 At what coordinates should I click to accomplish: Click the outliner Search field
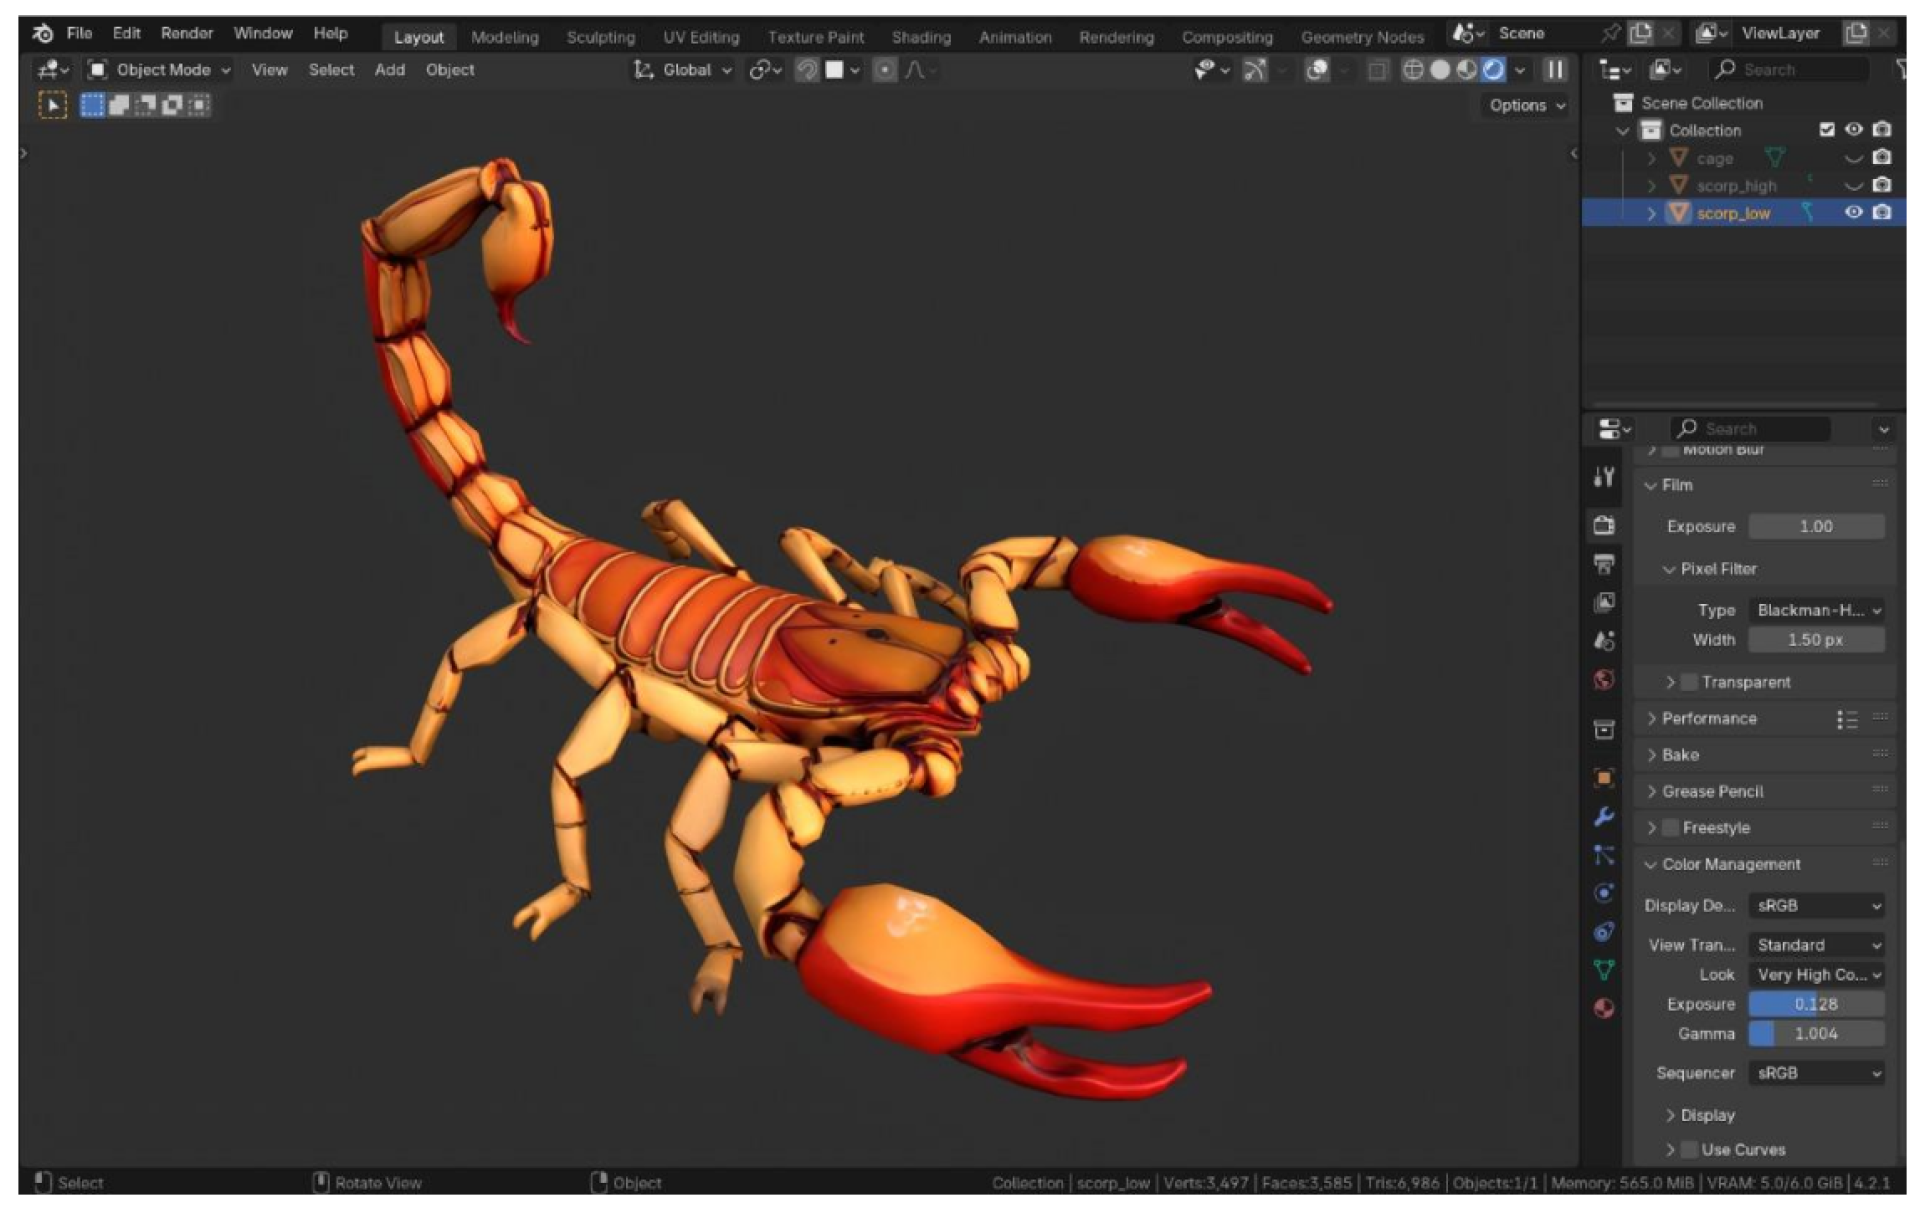tap(1790, 70)
